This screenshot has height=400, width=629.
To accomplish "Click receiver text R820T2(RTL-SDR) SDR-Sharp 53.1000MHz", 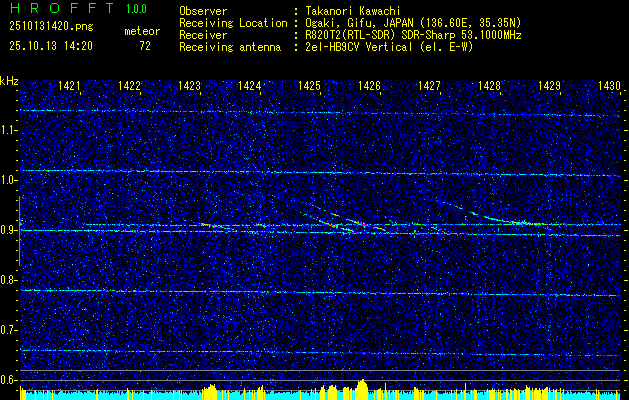I will point(413,35).
